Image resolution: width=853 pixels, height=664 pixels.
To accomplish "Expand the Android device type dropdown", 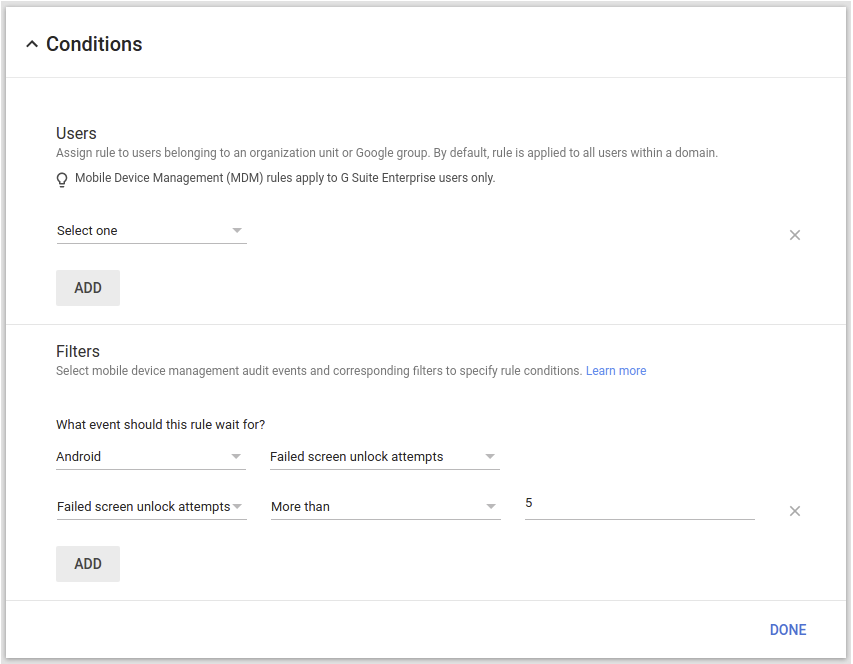I will coord(150,457).
